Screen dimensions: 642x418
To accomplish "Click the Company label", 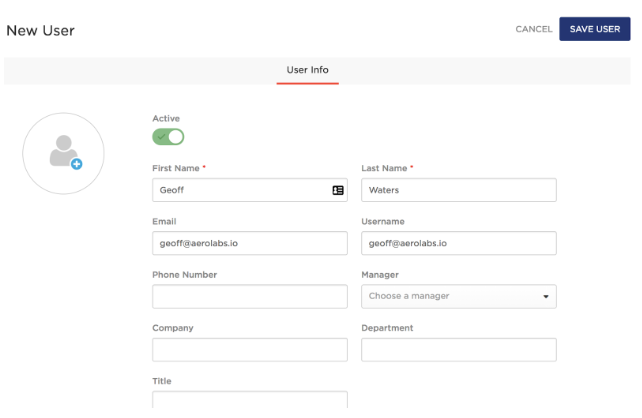I will pyautogui.click(x=173, y=328).
